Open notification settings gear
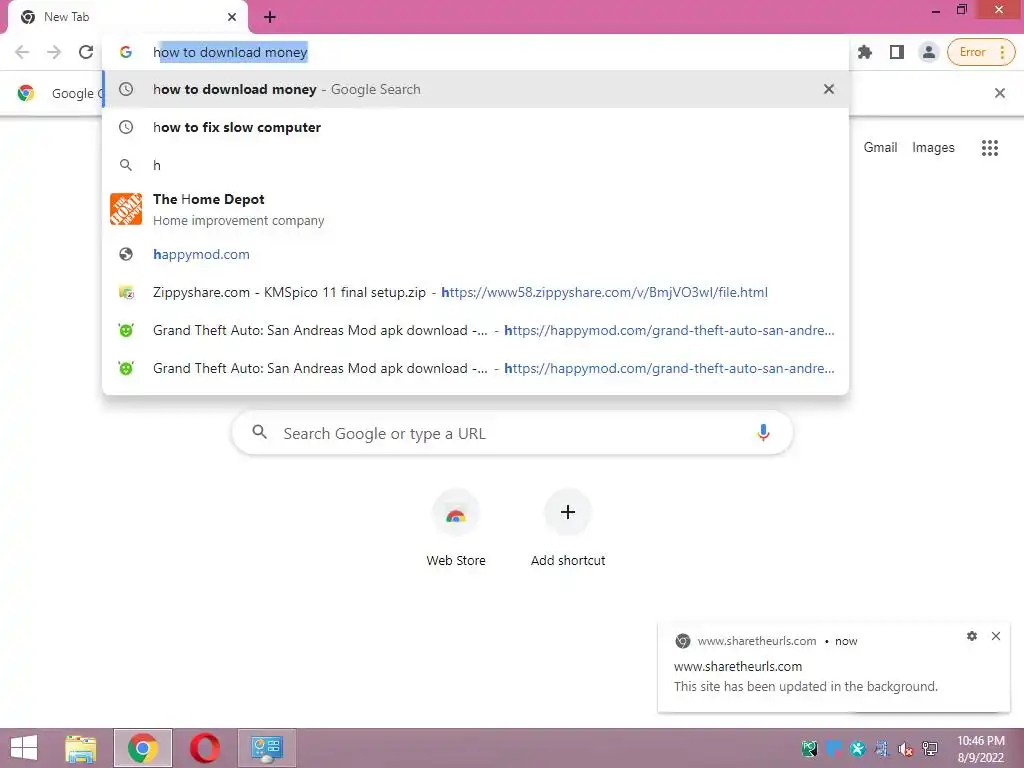 (x=972, y=636)
